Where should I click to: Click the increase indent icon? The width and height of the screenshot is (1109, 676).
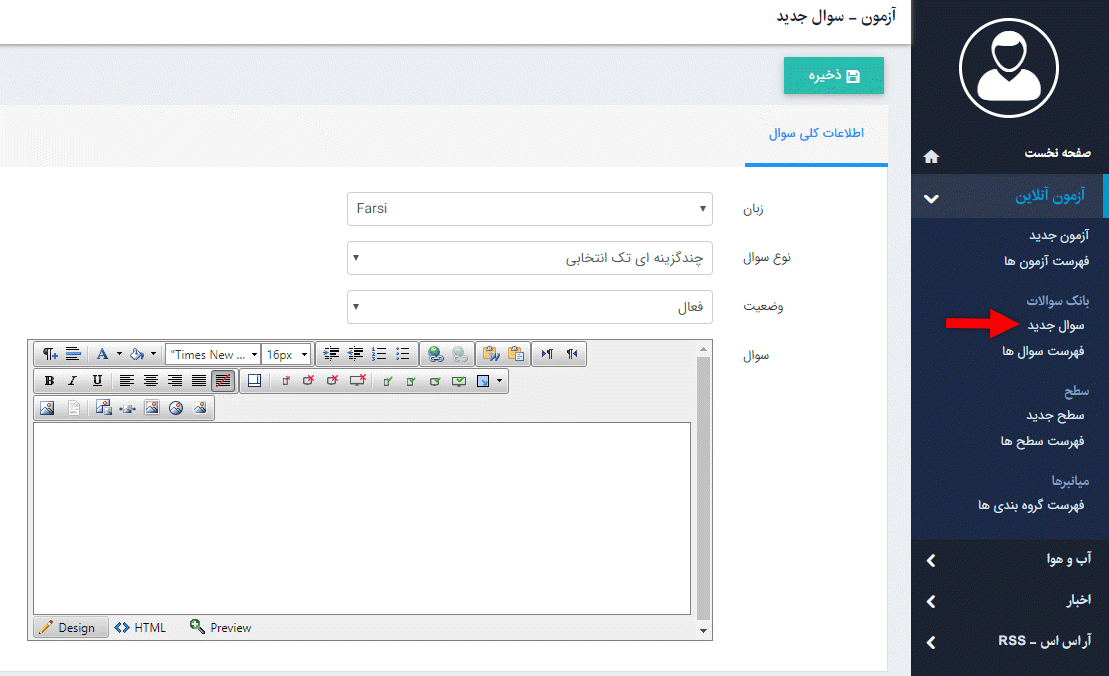point(331,355)
